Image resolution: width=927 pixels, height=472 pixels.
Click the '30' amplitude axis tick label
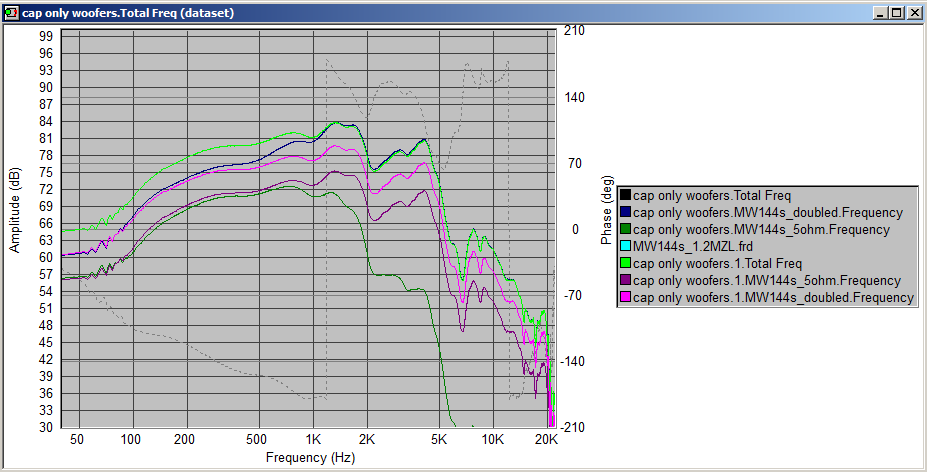point(46,427)
